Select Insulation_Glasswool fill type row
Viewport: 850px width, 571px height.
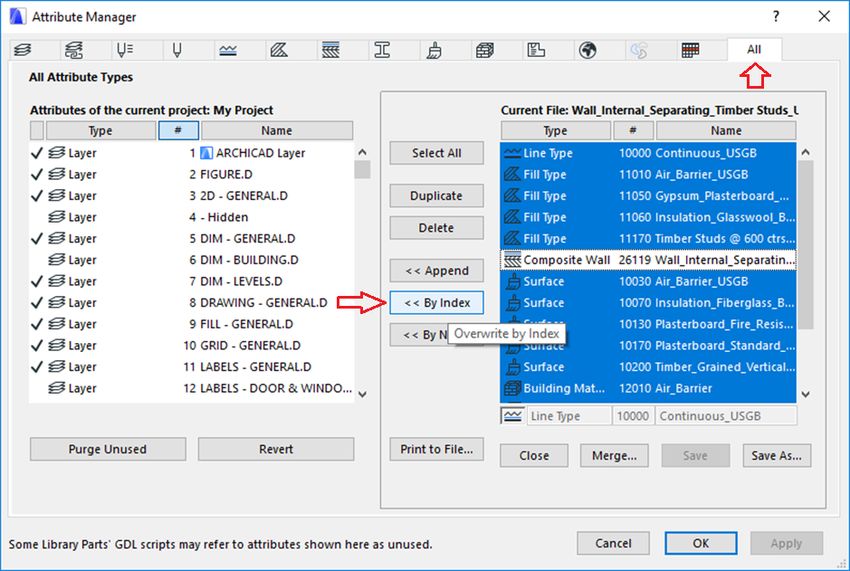click(648, 217)
